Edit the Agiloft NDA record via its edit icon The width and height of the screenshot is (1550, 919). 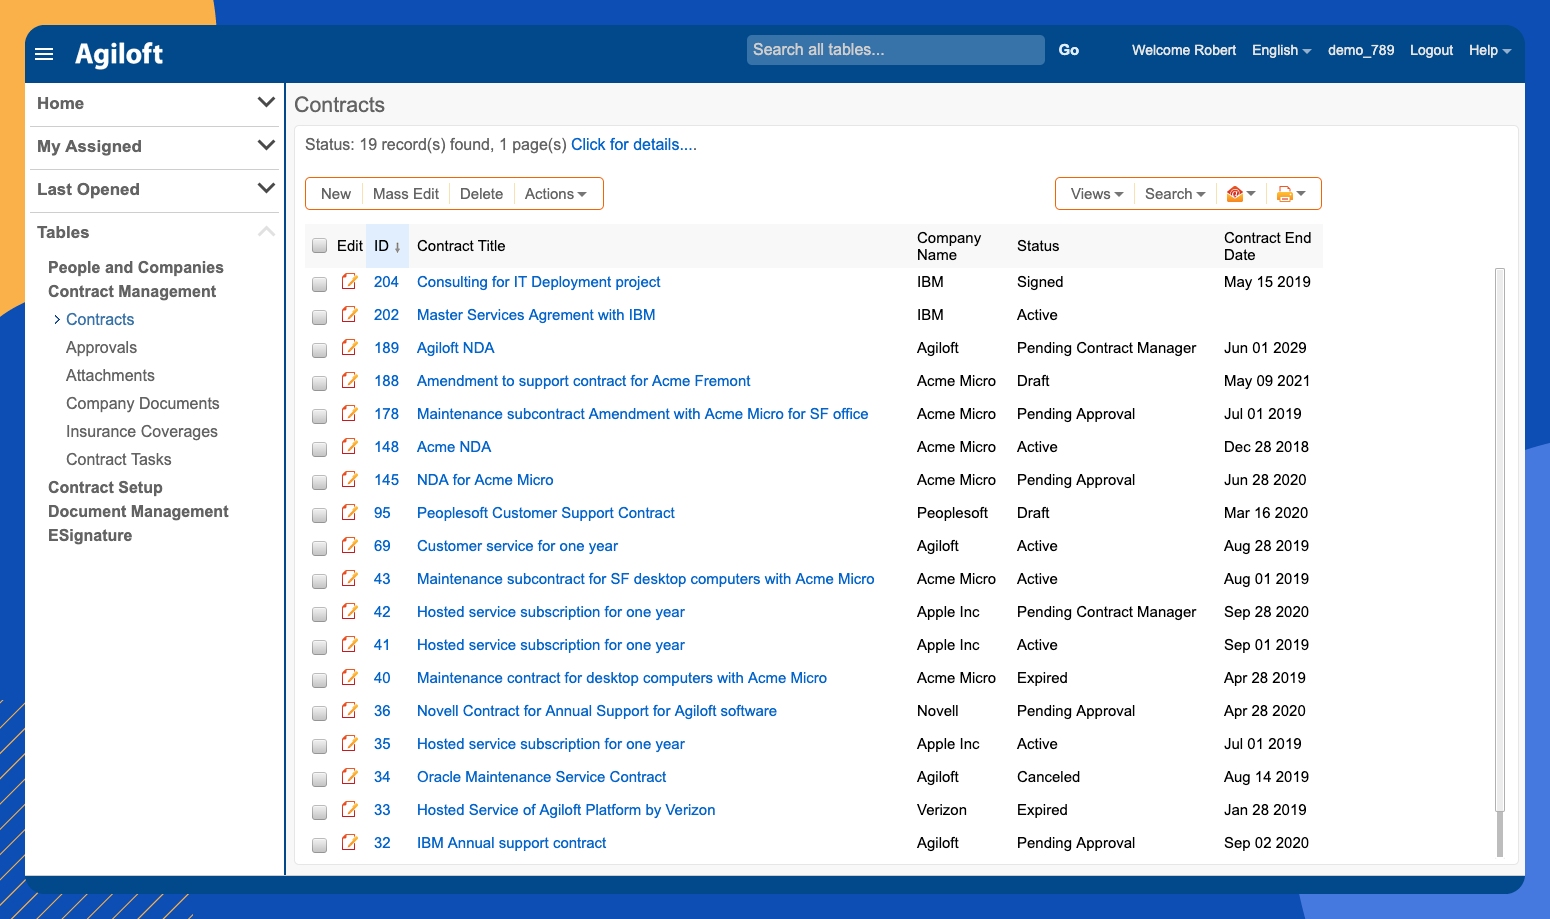349,349
